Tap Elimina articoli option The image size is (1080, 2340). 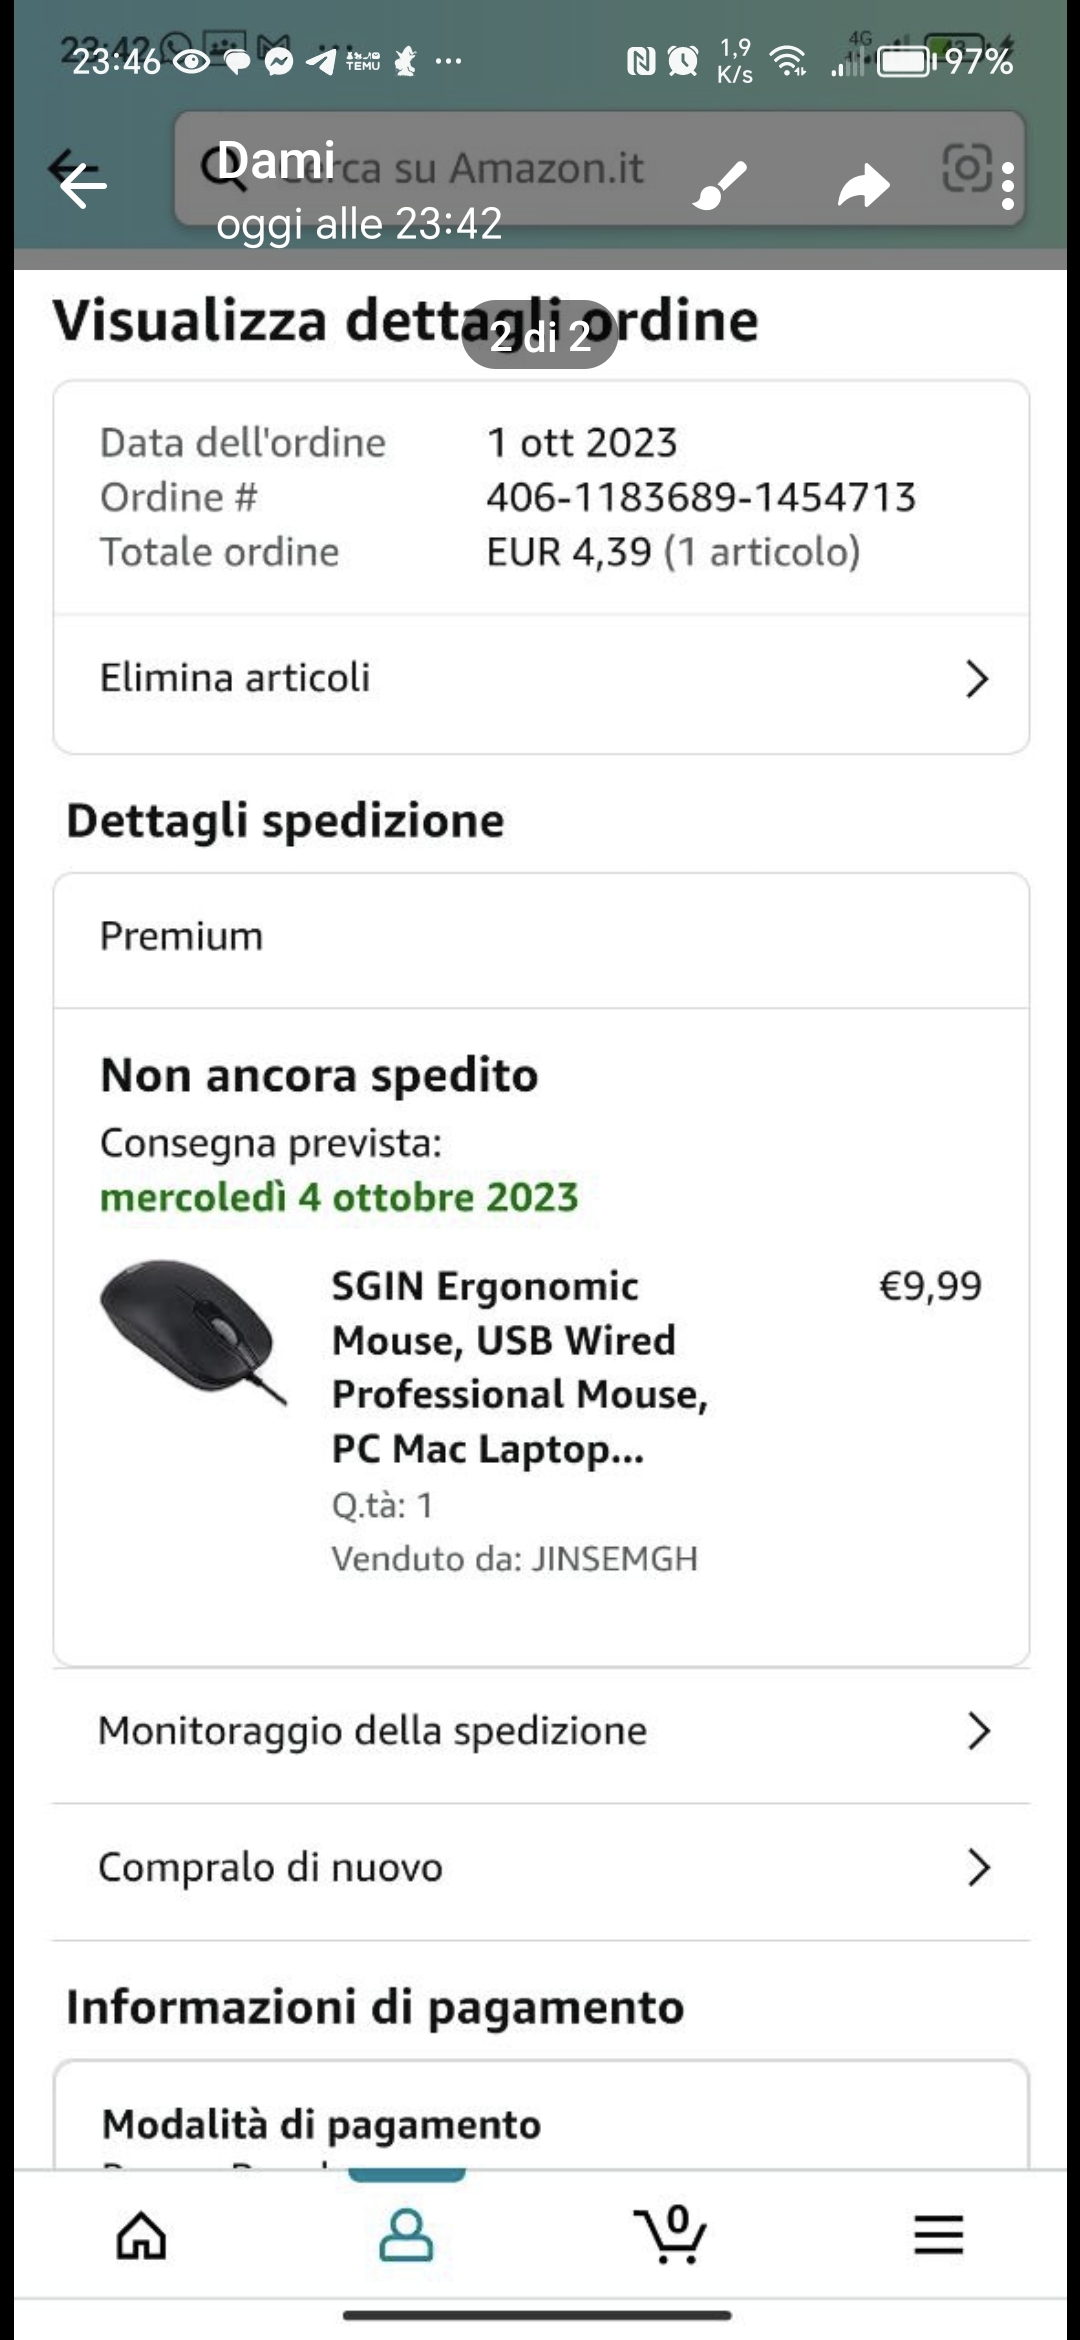tap(236, 678)
